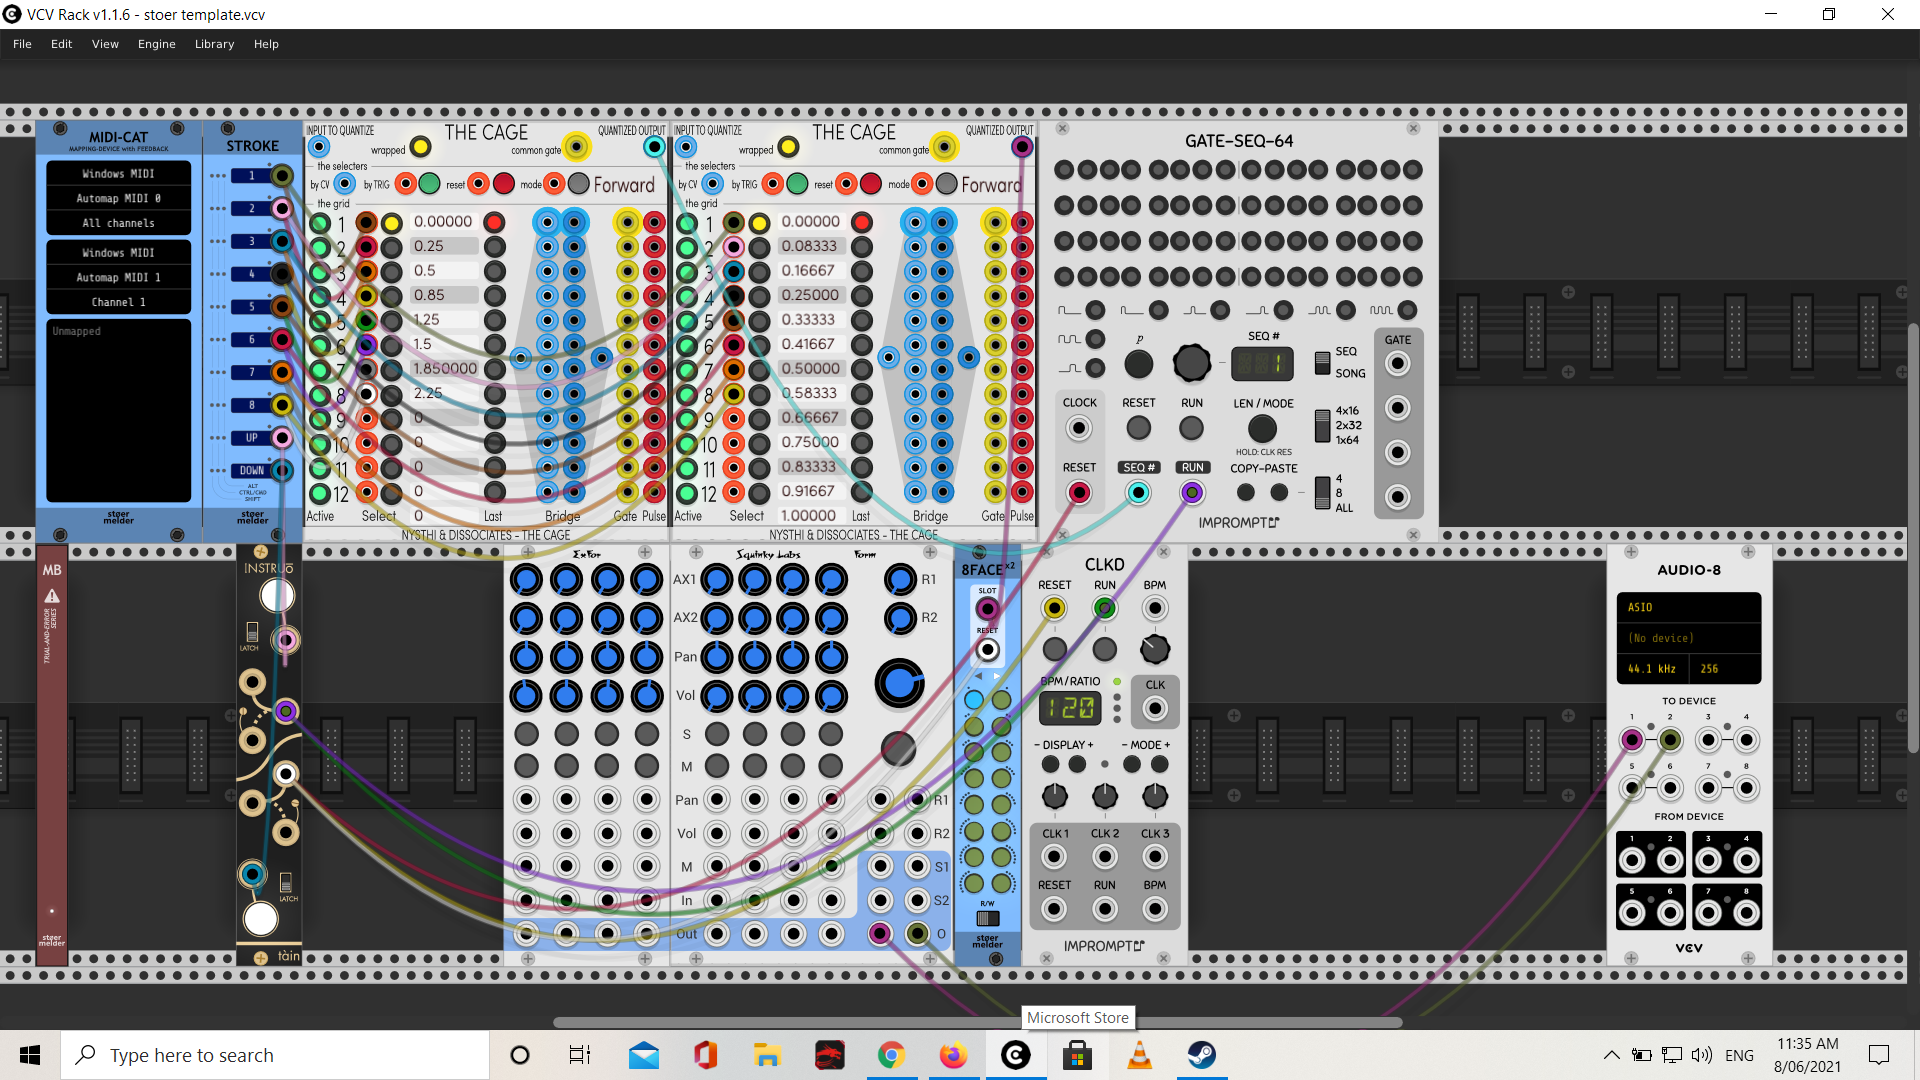
Task: Click the Windows taskbar search box
Action: 275,1055
